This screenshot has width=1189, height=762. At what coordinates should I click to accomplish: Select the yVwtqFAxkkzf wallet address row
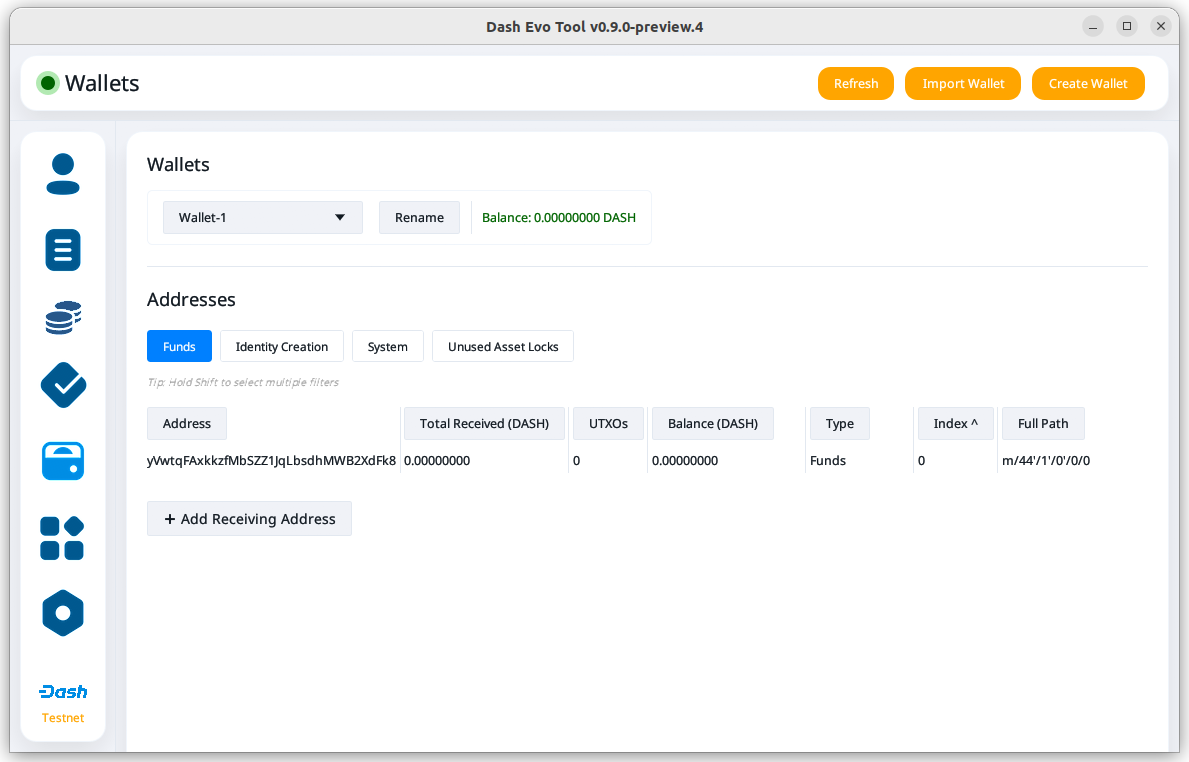coord(271,461)
